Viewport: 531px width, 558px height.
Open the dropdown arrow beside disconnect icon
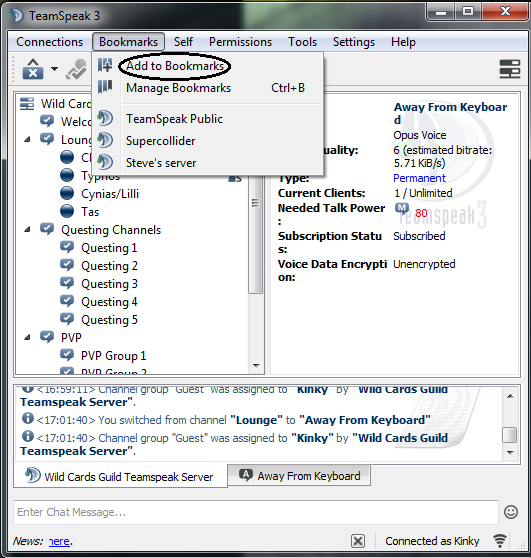pos(54,68)
